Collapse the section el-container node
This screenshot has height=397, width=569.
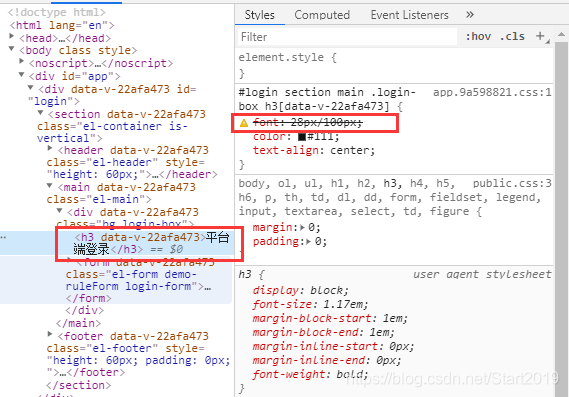pos(41,112)
